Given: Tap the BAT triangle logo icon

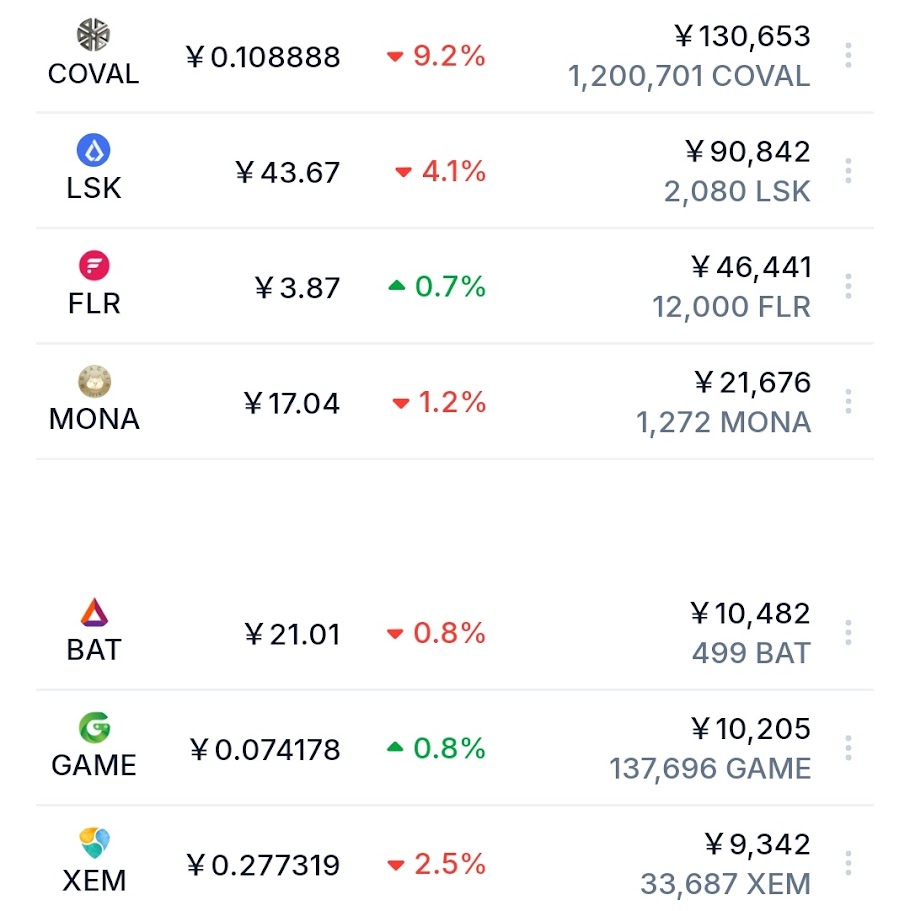Looking at the screenshot, I should pyautogui.click(x=94, y=612).
